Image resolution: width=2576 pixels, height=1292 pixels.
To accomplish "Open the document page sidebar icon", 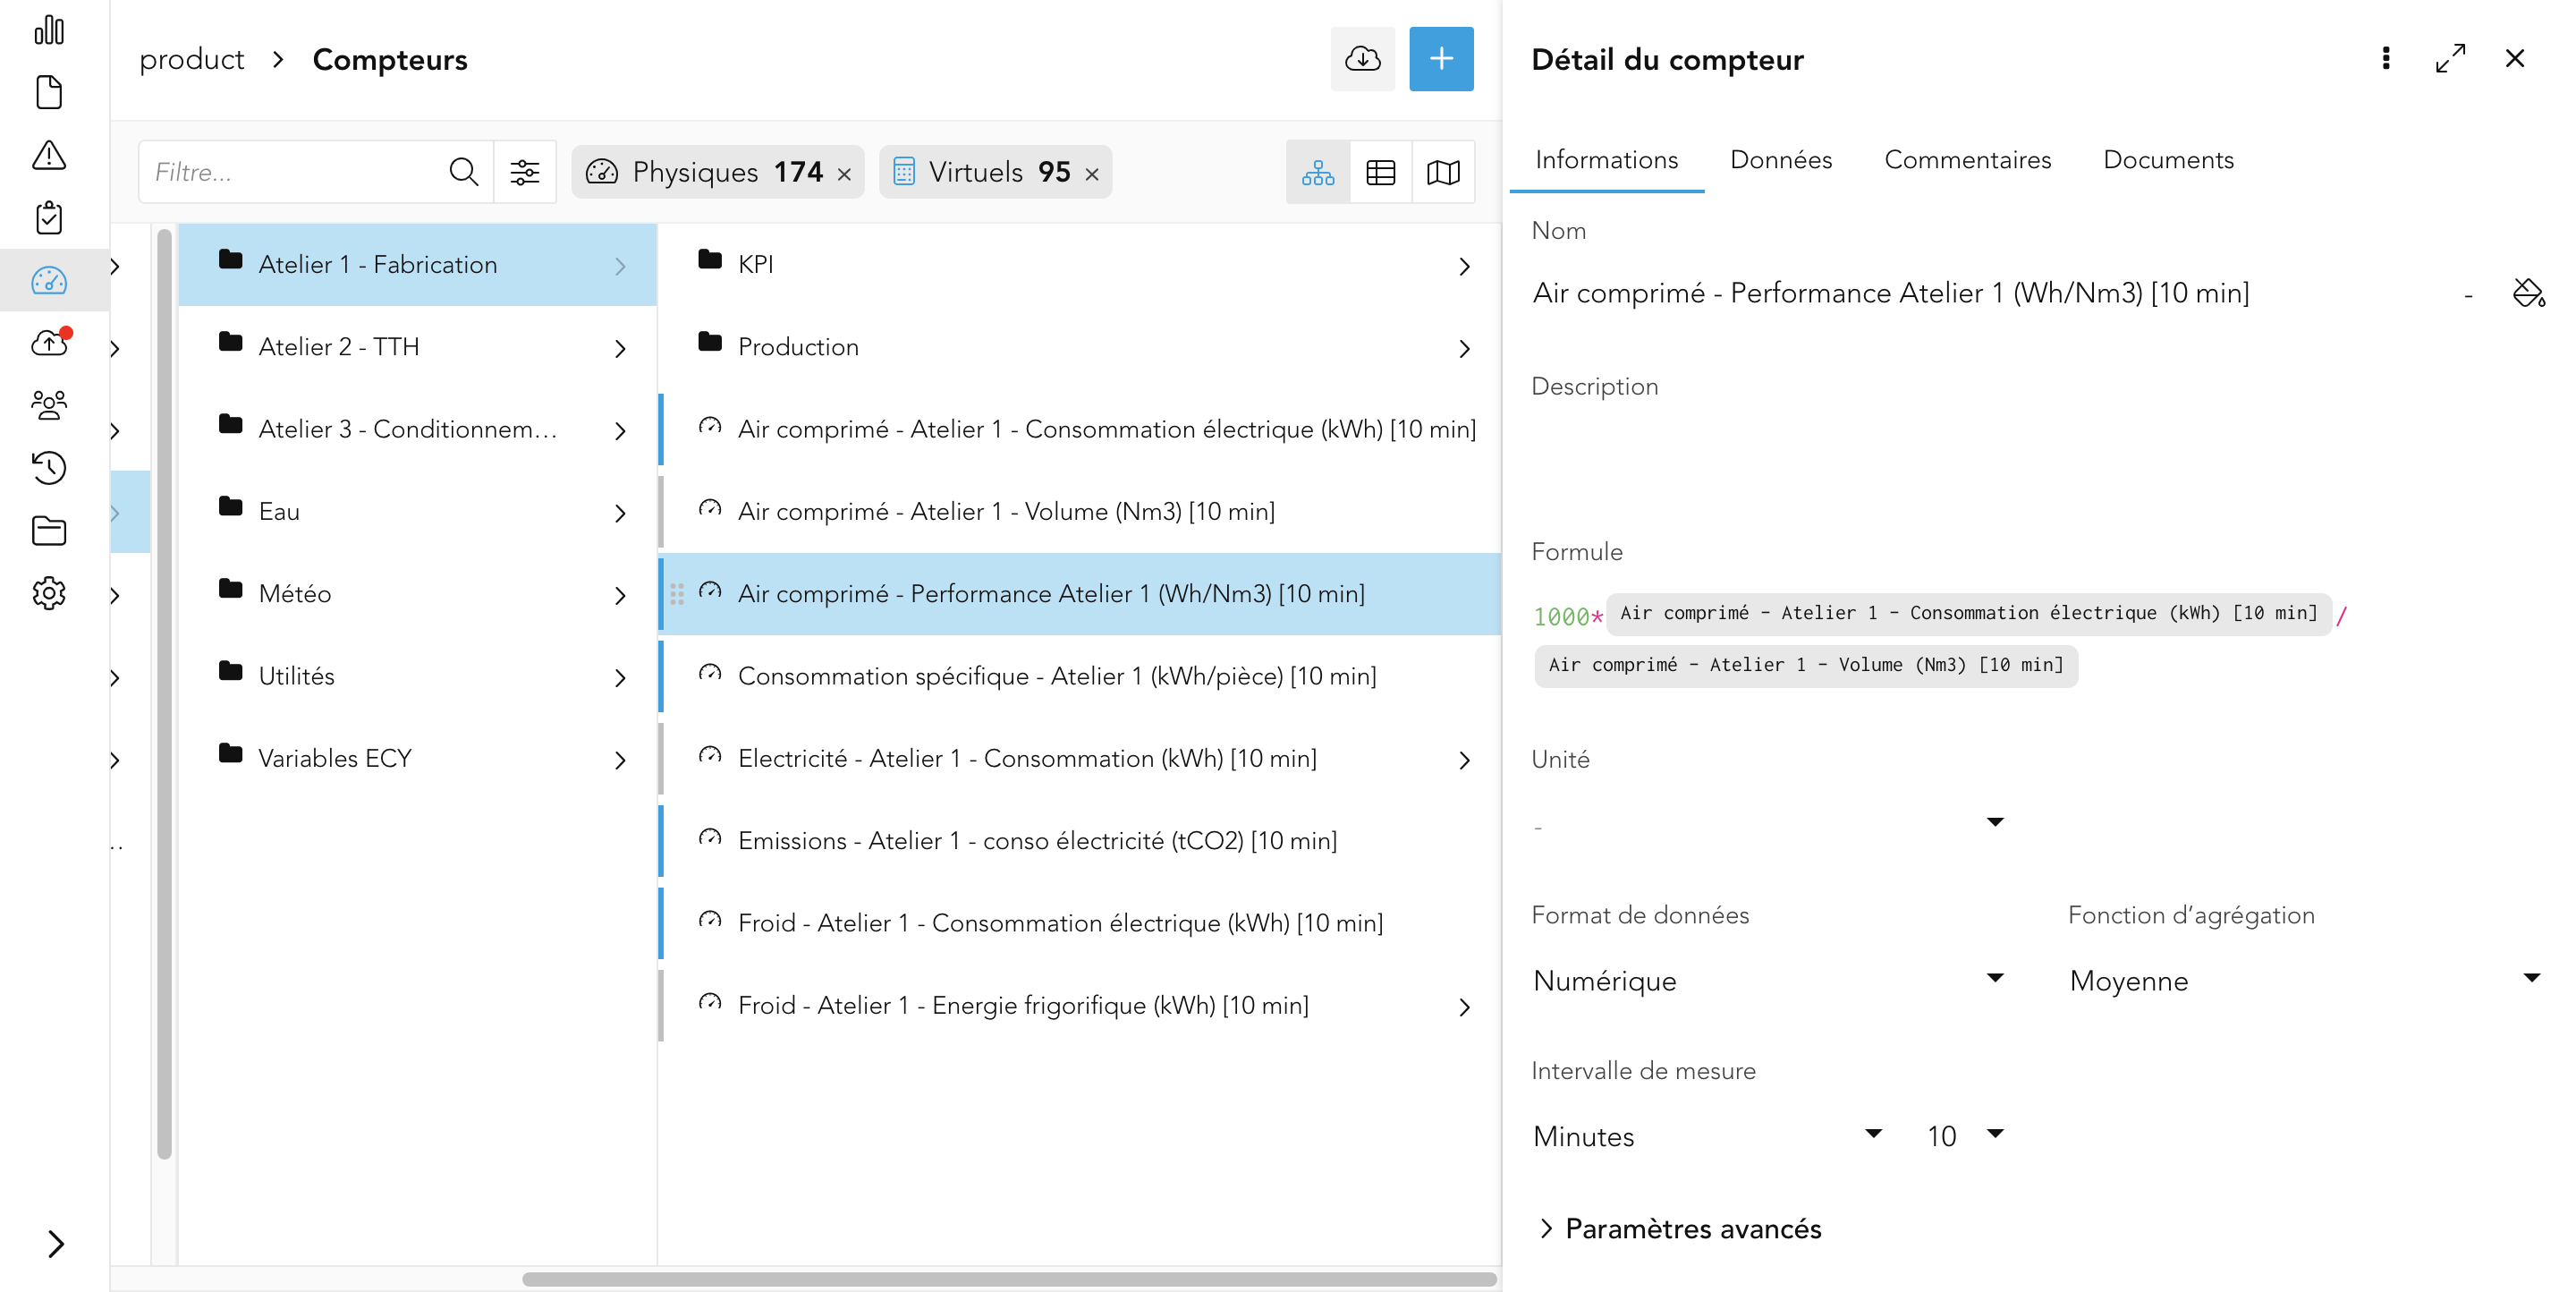I will point(49,92).
